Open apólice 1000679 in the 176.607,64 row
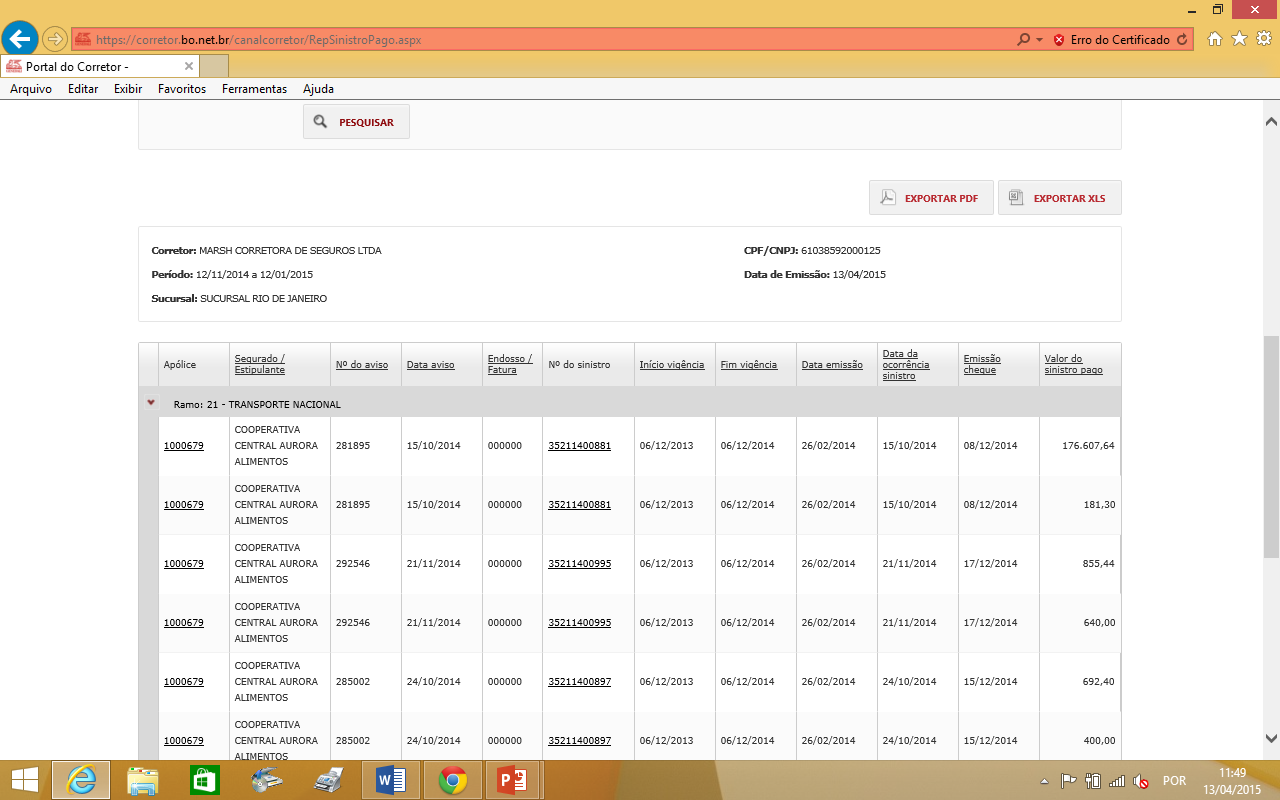 (184, 446)
